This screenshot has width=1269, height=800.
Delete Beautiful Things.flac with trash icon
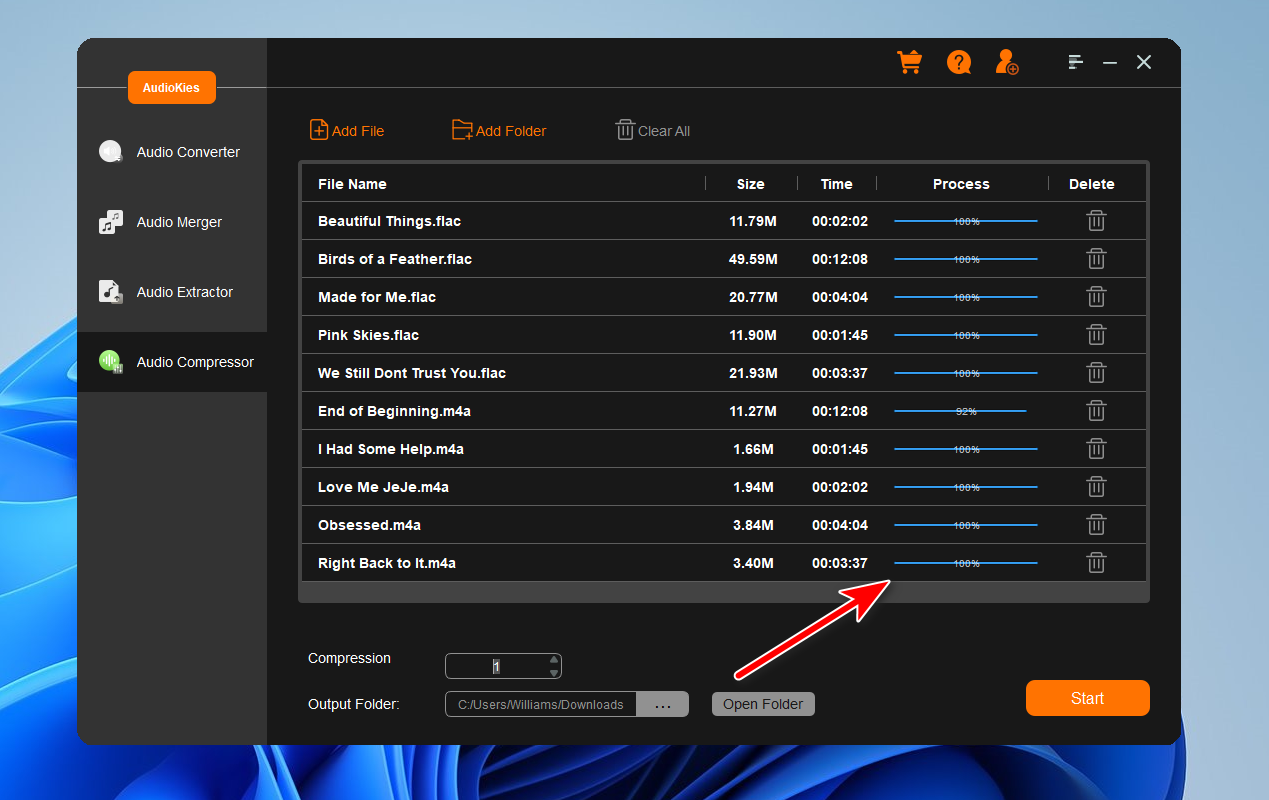(1096, 221)
